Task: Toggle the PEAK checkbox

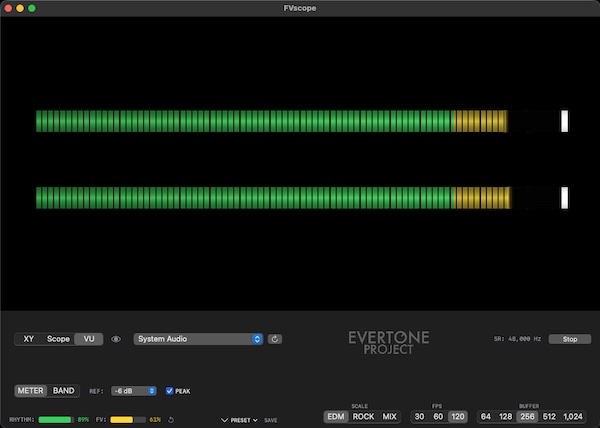Action: [170, 391]
